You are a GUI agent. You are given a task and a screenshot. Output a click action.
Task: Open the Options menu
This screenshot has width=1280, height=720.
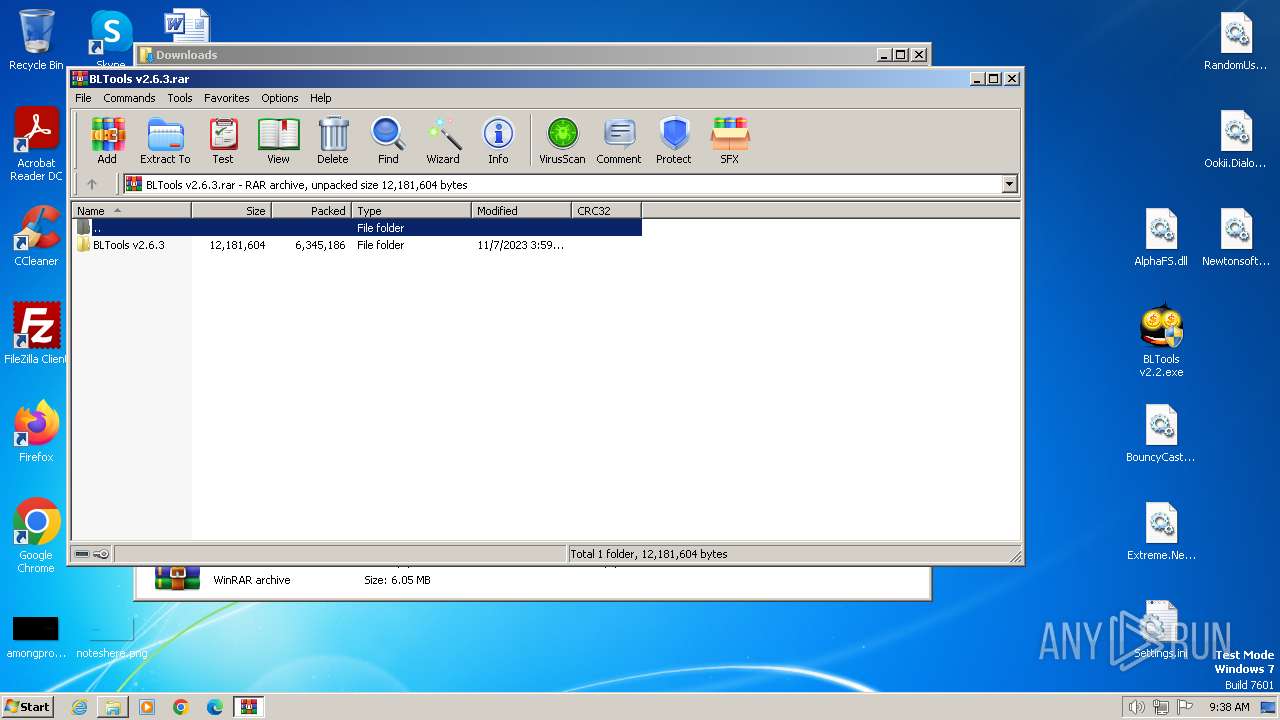tap(280, 98)
